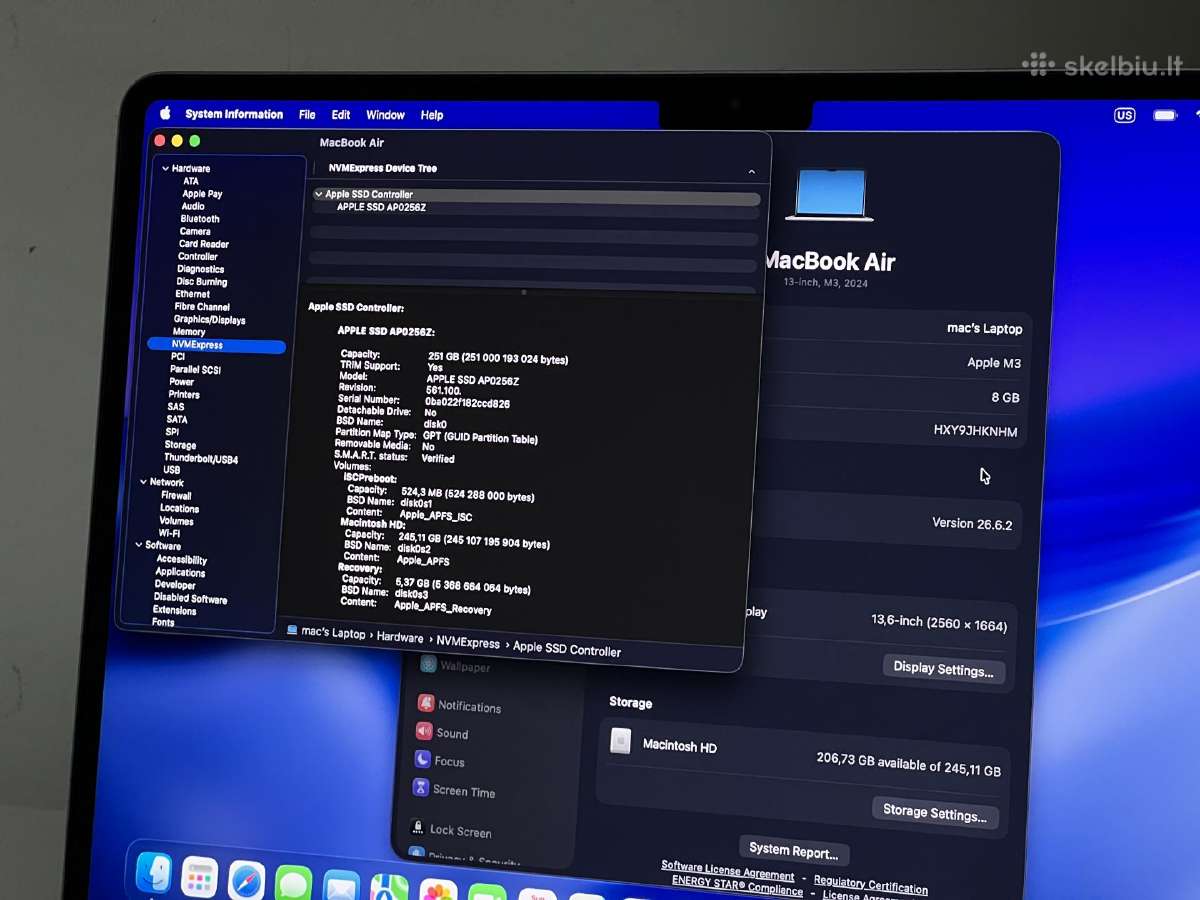This screenshot has height=900, width=1200.
Task: Open Launchpad apps icon in Dock
Action: tap(200, 877)
